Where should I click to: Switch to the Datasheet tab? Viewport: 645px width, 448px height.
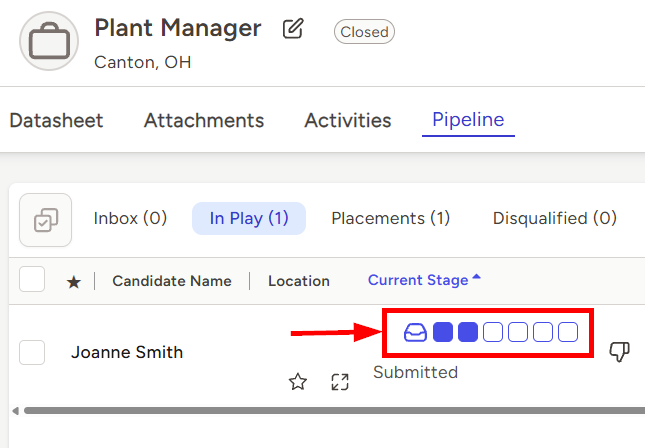click(56, 121)
